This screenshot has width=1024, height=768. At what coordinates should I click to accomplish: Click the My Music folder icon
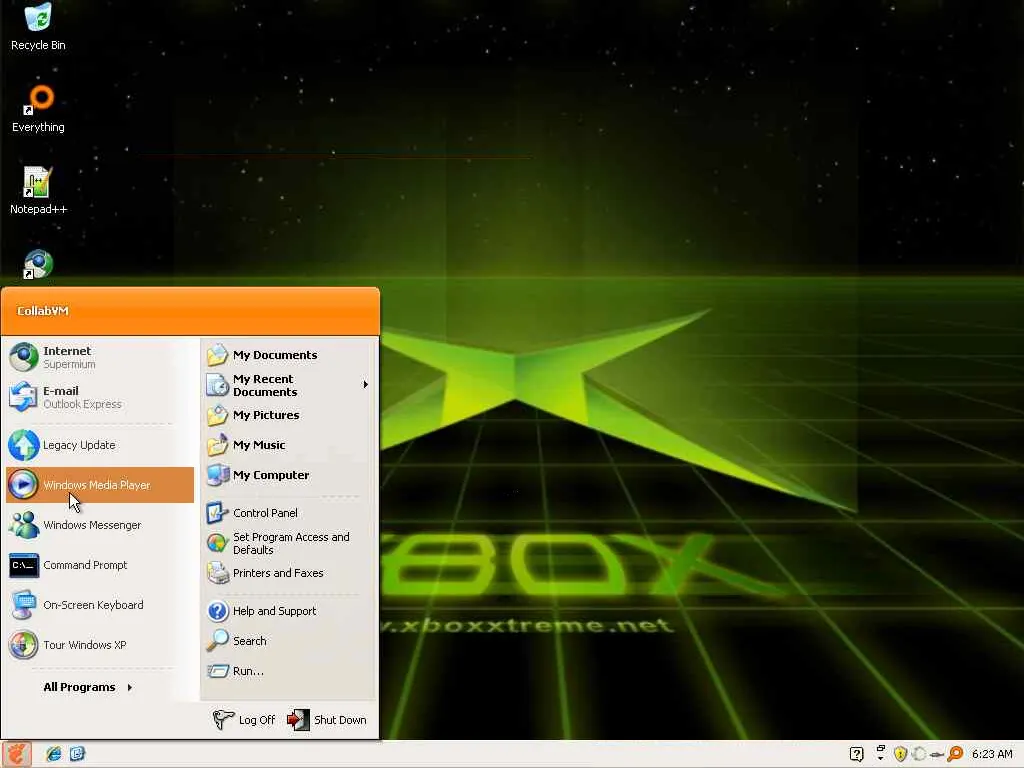[x=217, y=445]
